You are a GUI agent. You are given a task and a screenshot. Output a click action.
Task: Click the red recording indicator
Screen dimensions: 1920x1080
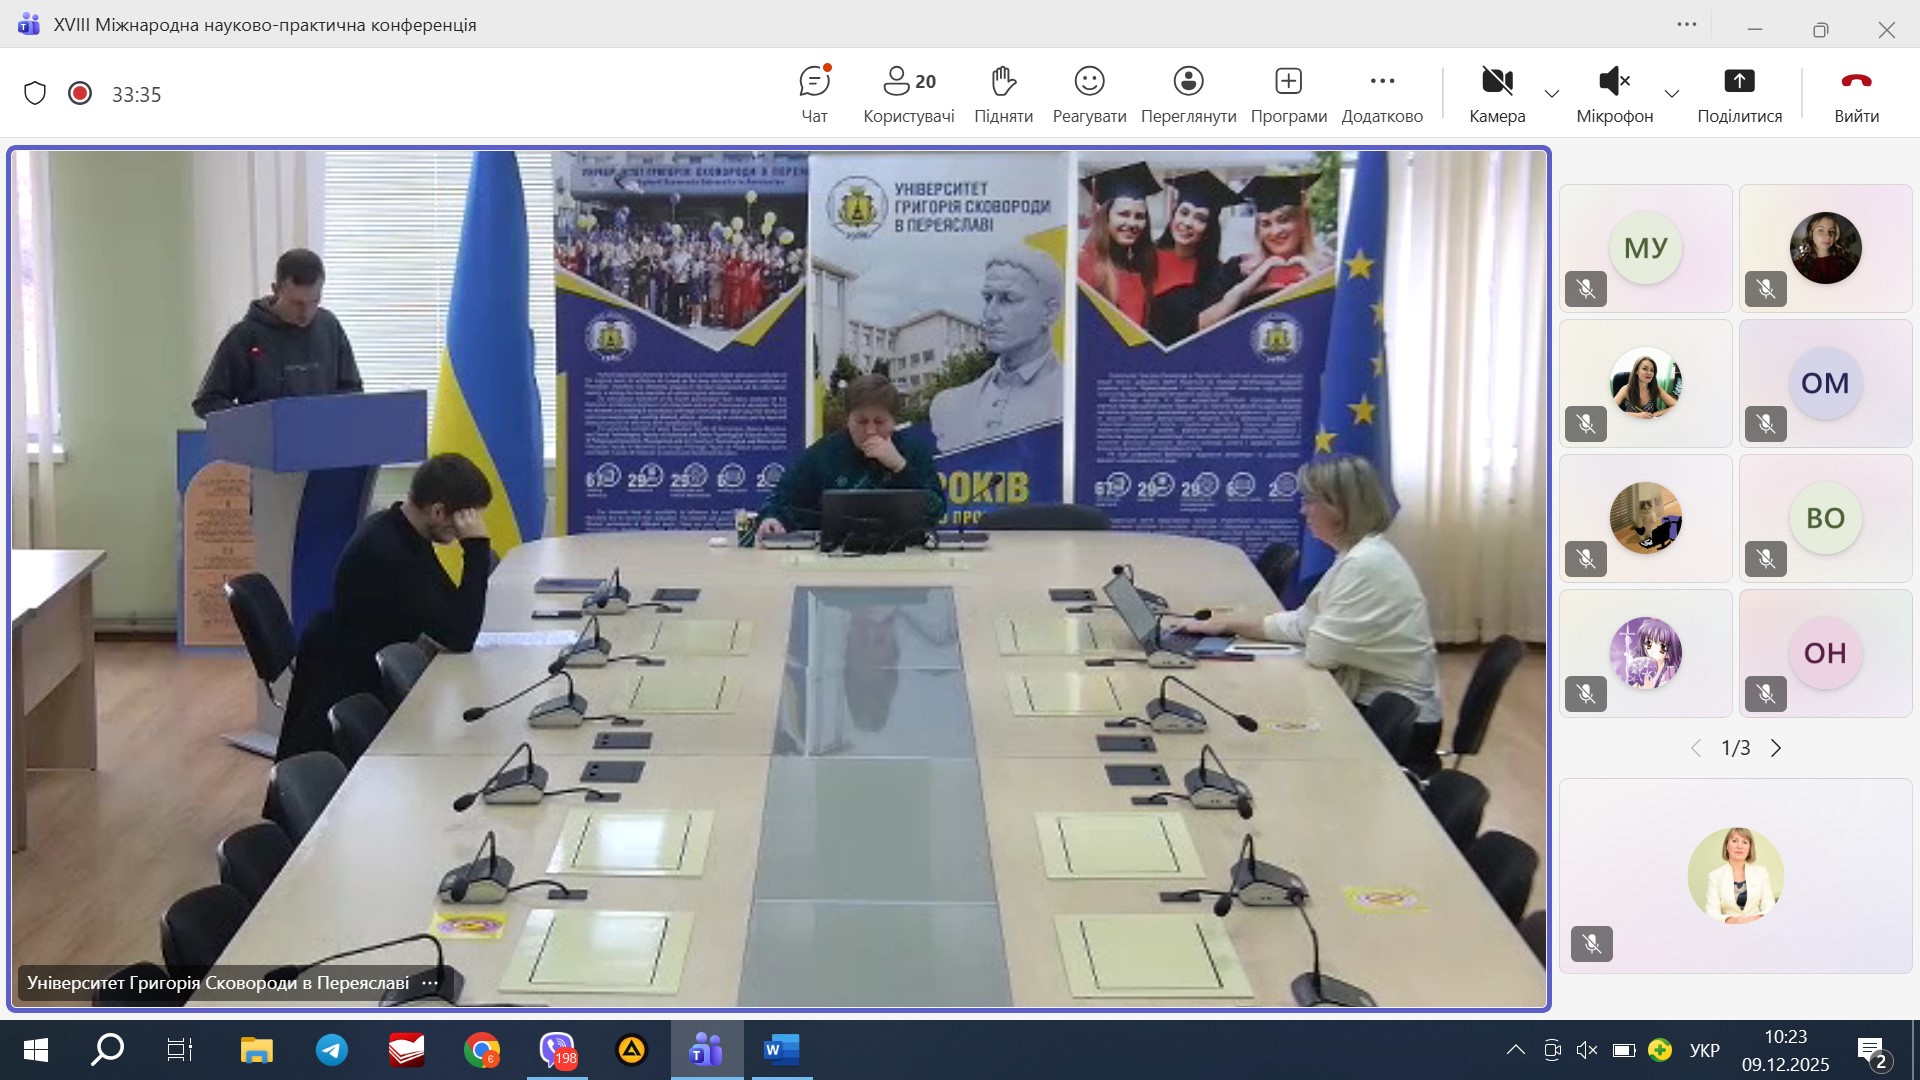80,94
